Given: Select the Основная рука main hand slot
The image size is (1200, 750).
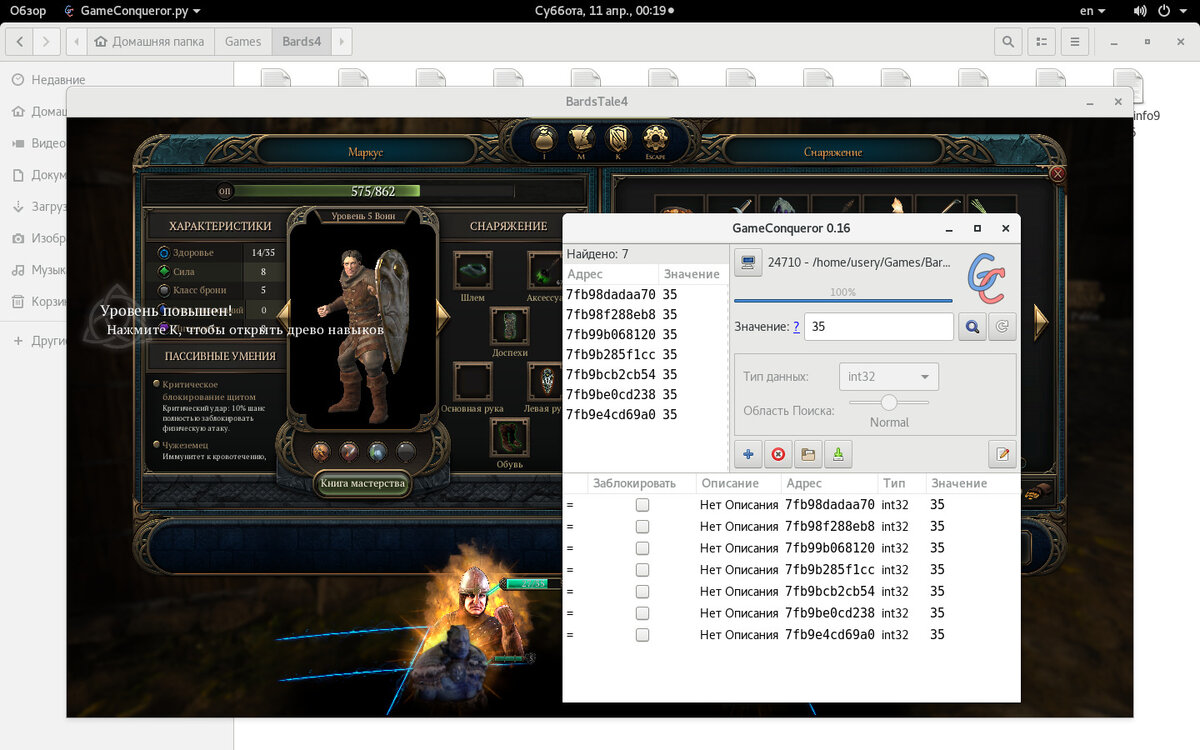Looking at the screenshot, I should (x=473, y=382).
